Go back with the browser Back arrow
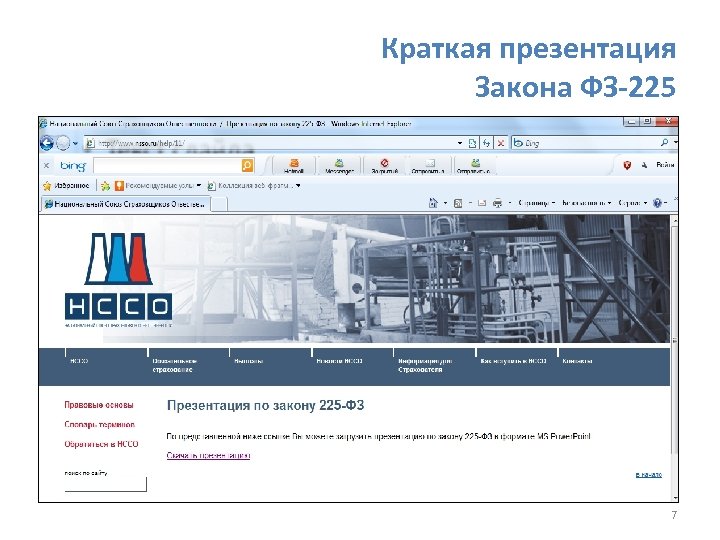This screenshot has height=540, width=720. pos(47,143)
